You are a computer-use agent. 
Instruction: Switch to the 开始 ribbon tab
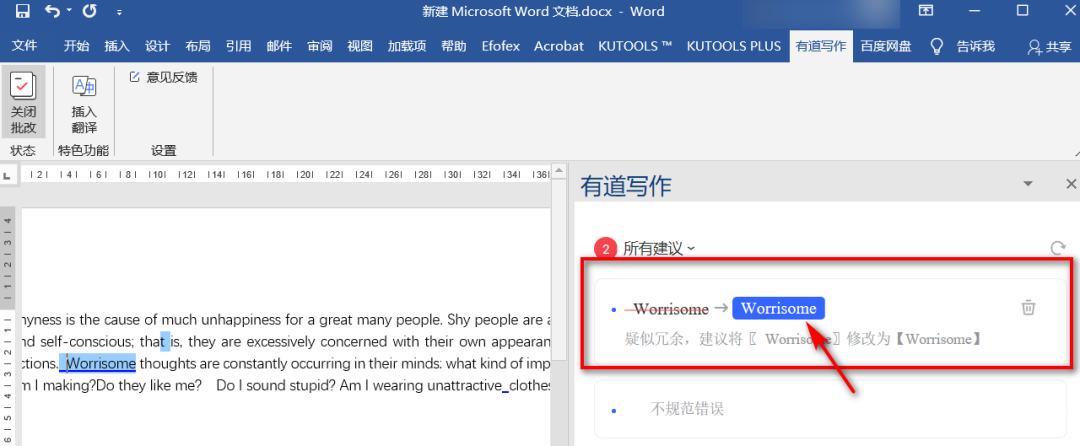(x=76, y=46)
